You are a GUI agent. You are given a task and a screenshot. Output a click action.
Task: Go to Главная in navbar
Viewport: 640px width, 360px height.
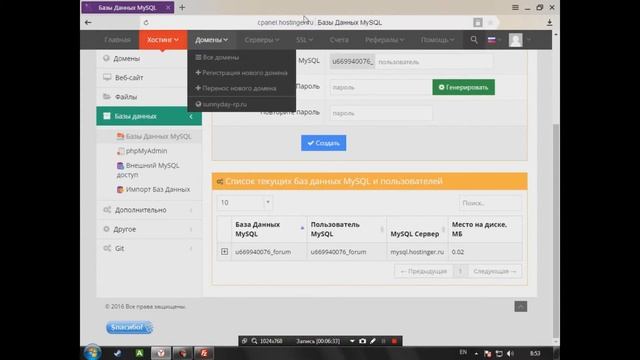click(118, 40)
